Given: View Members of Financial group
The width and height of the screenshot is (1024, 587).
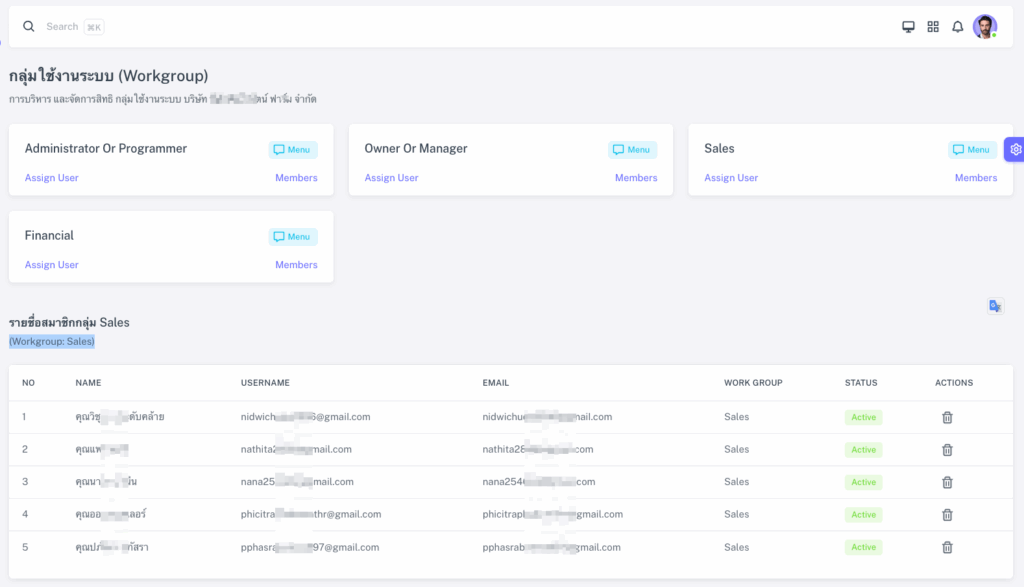Looking at the screenshot, I should coord(296,265).
